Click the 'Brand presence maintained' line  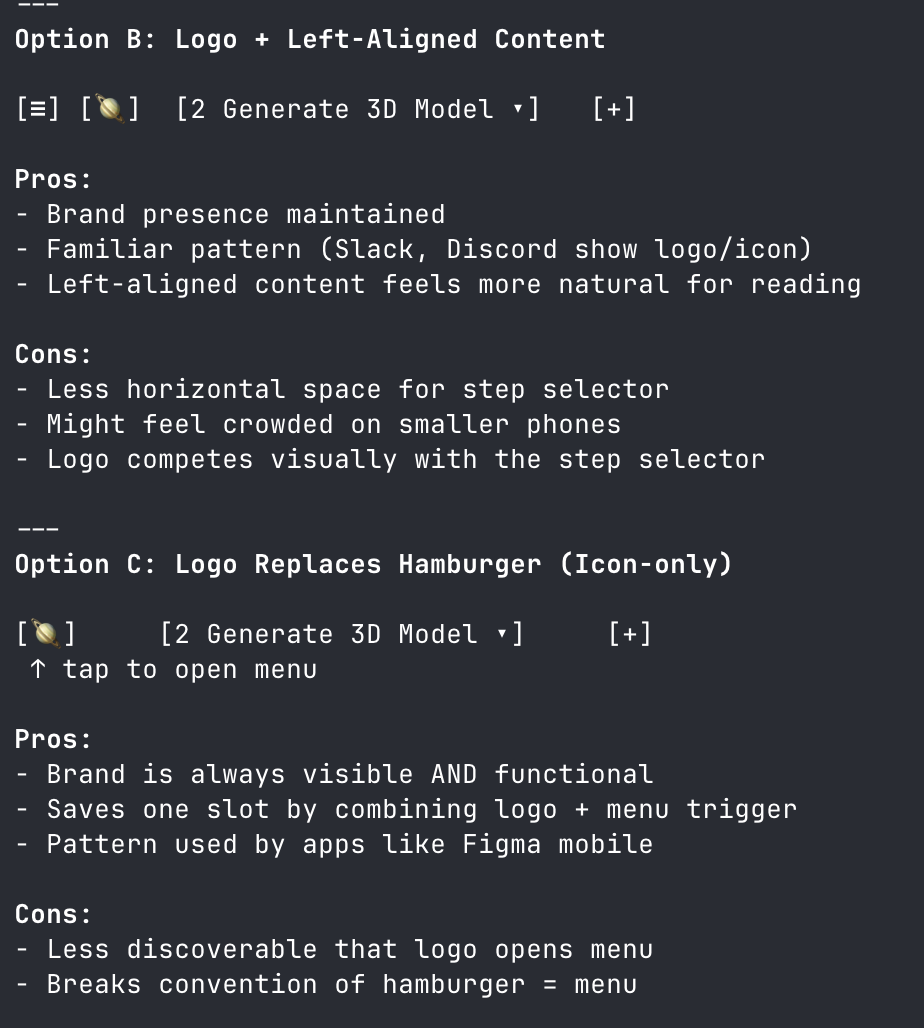245,214
